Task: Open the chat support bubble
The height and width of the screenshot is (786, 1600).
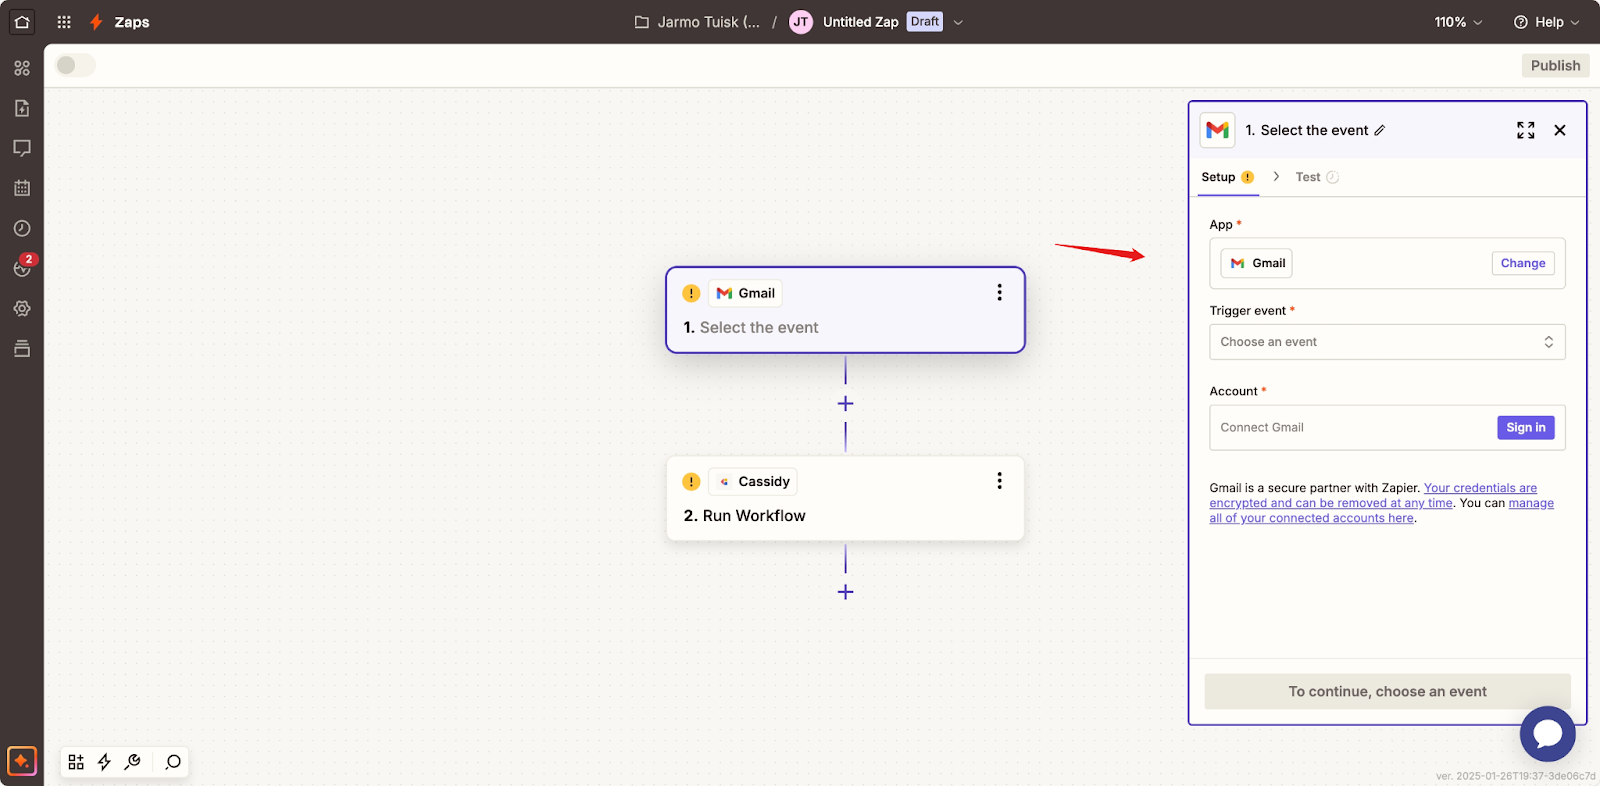Action: click(x=1547, y=733)
